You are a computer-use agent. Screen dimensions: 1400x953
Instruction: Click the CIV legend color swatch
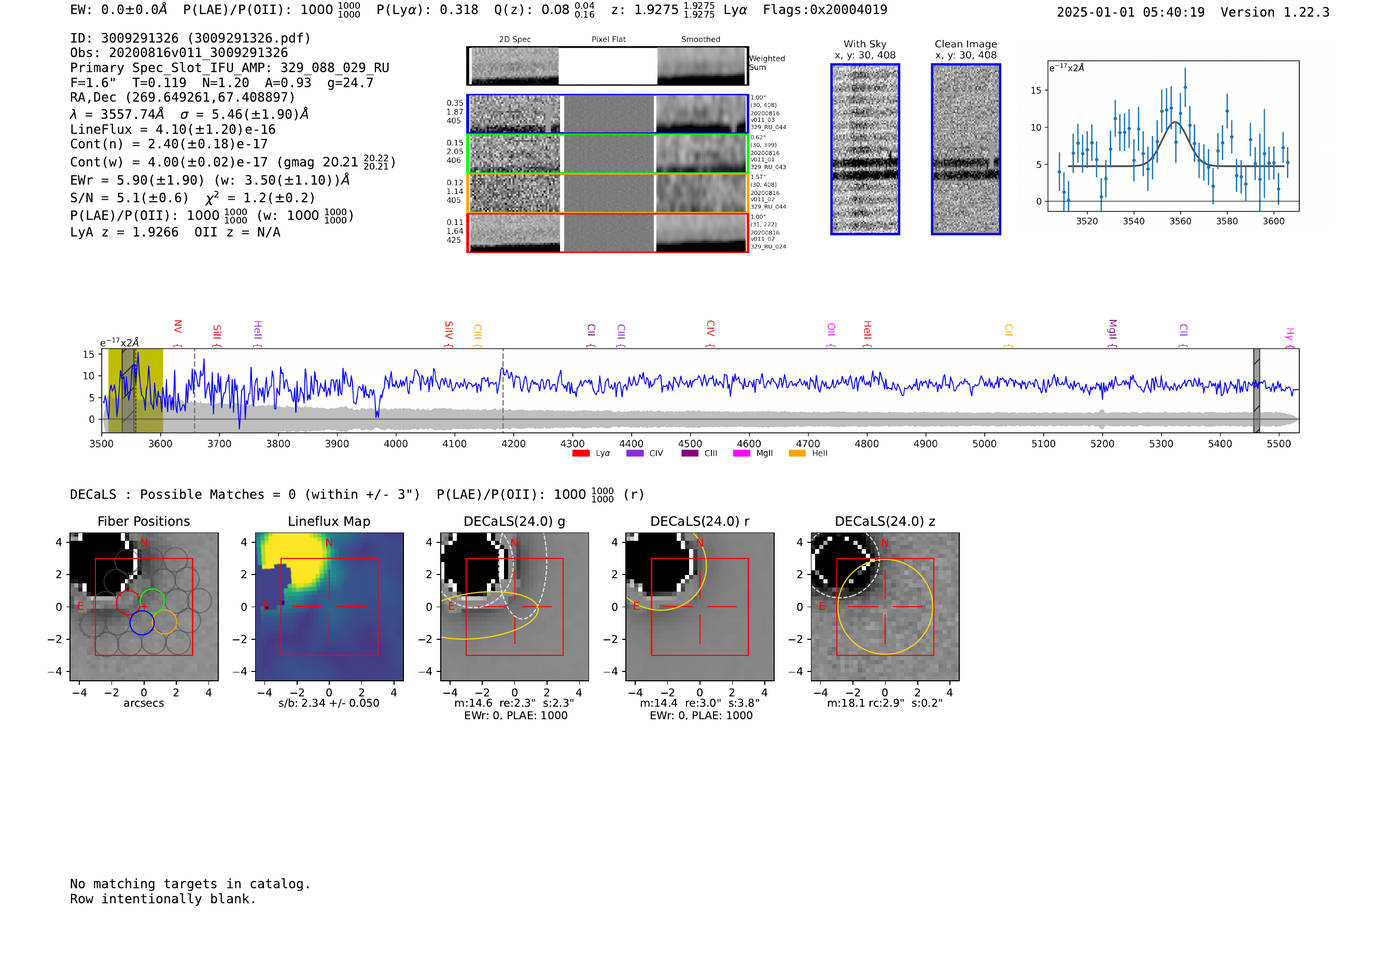click(x=635, y=453)
